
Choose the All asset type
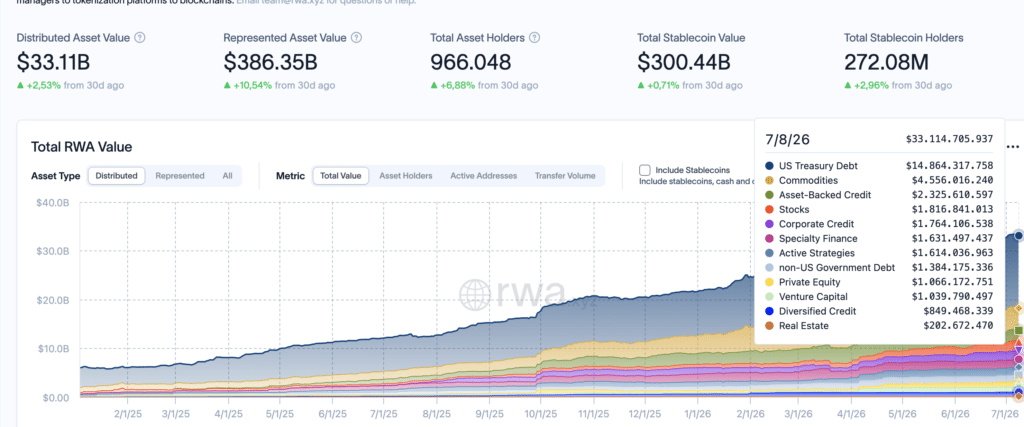click(227, 176)
